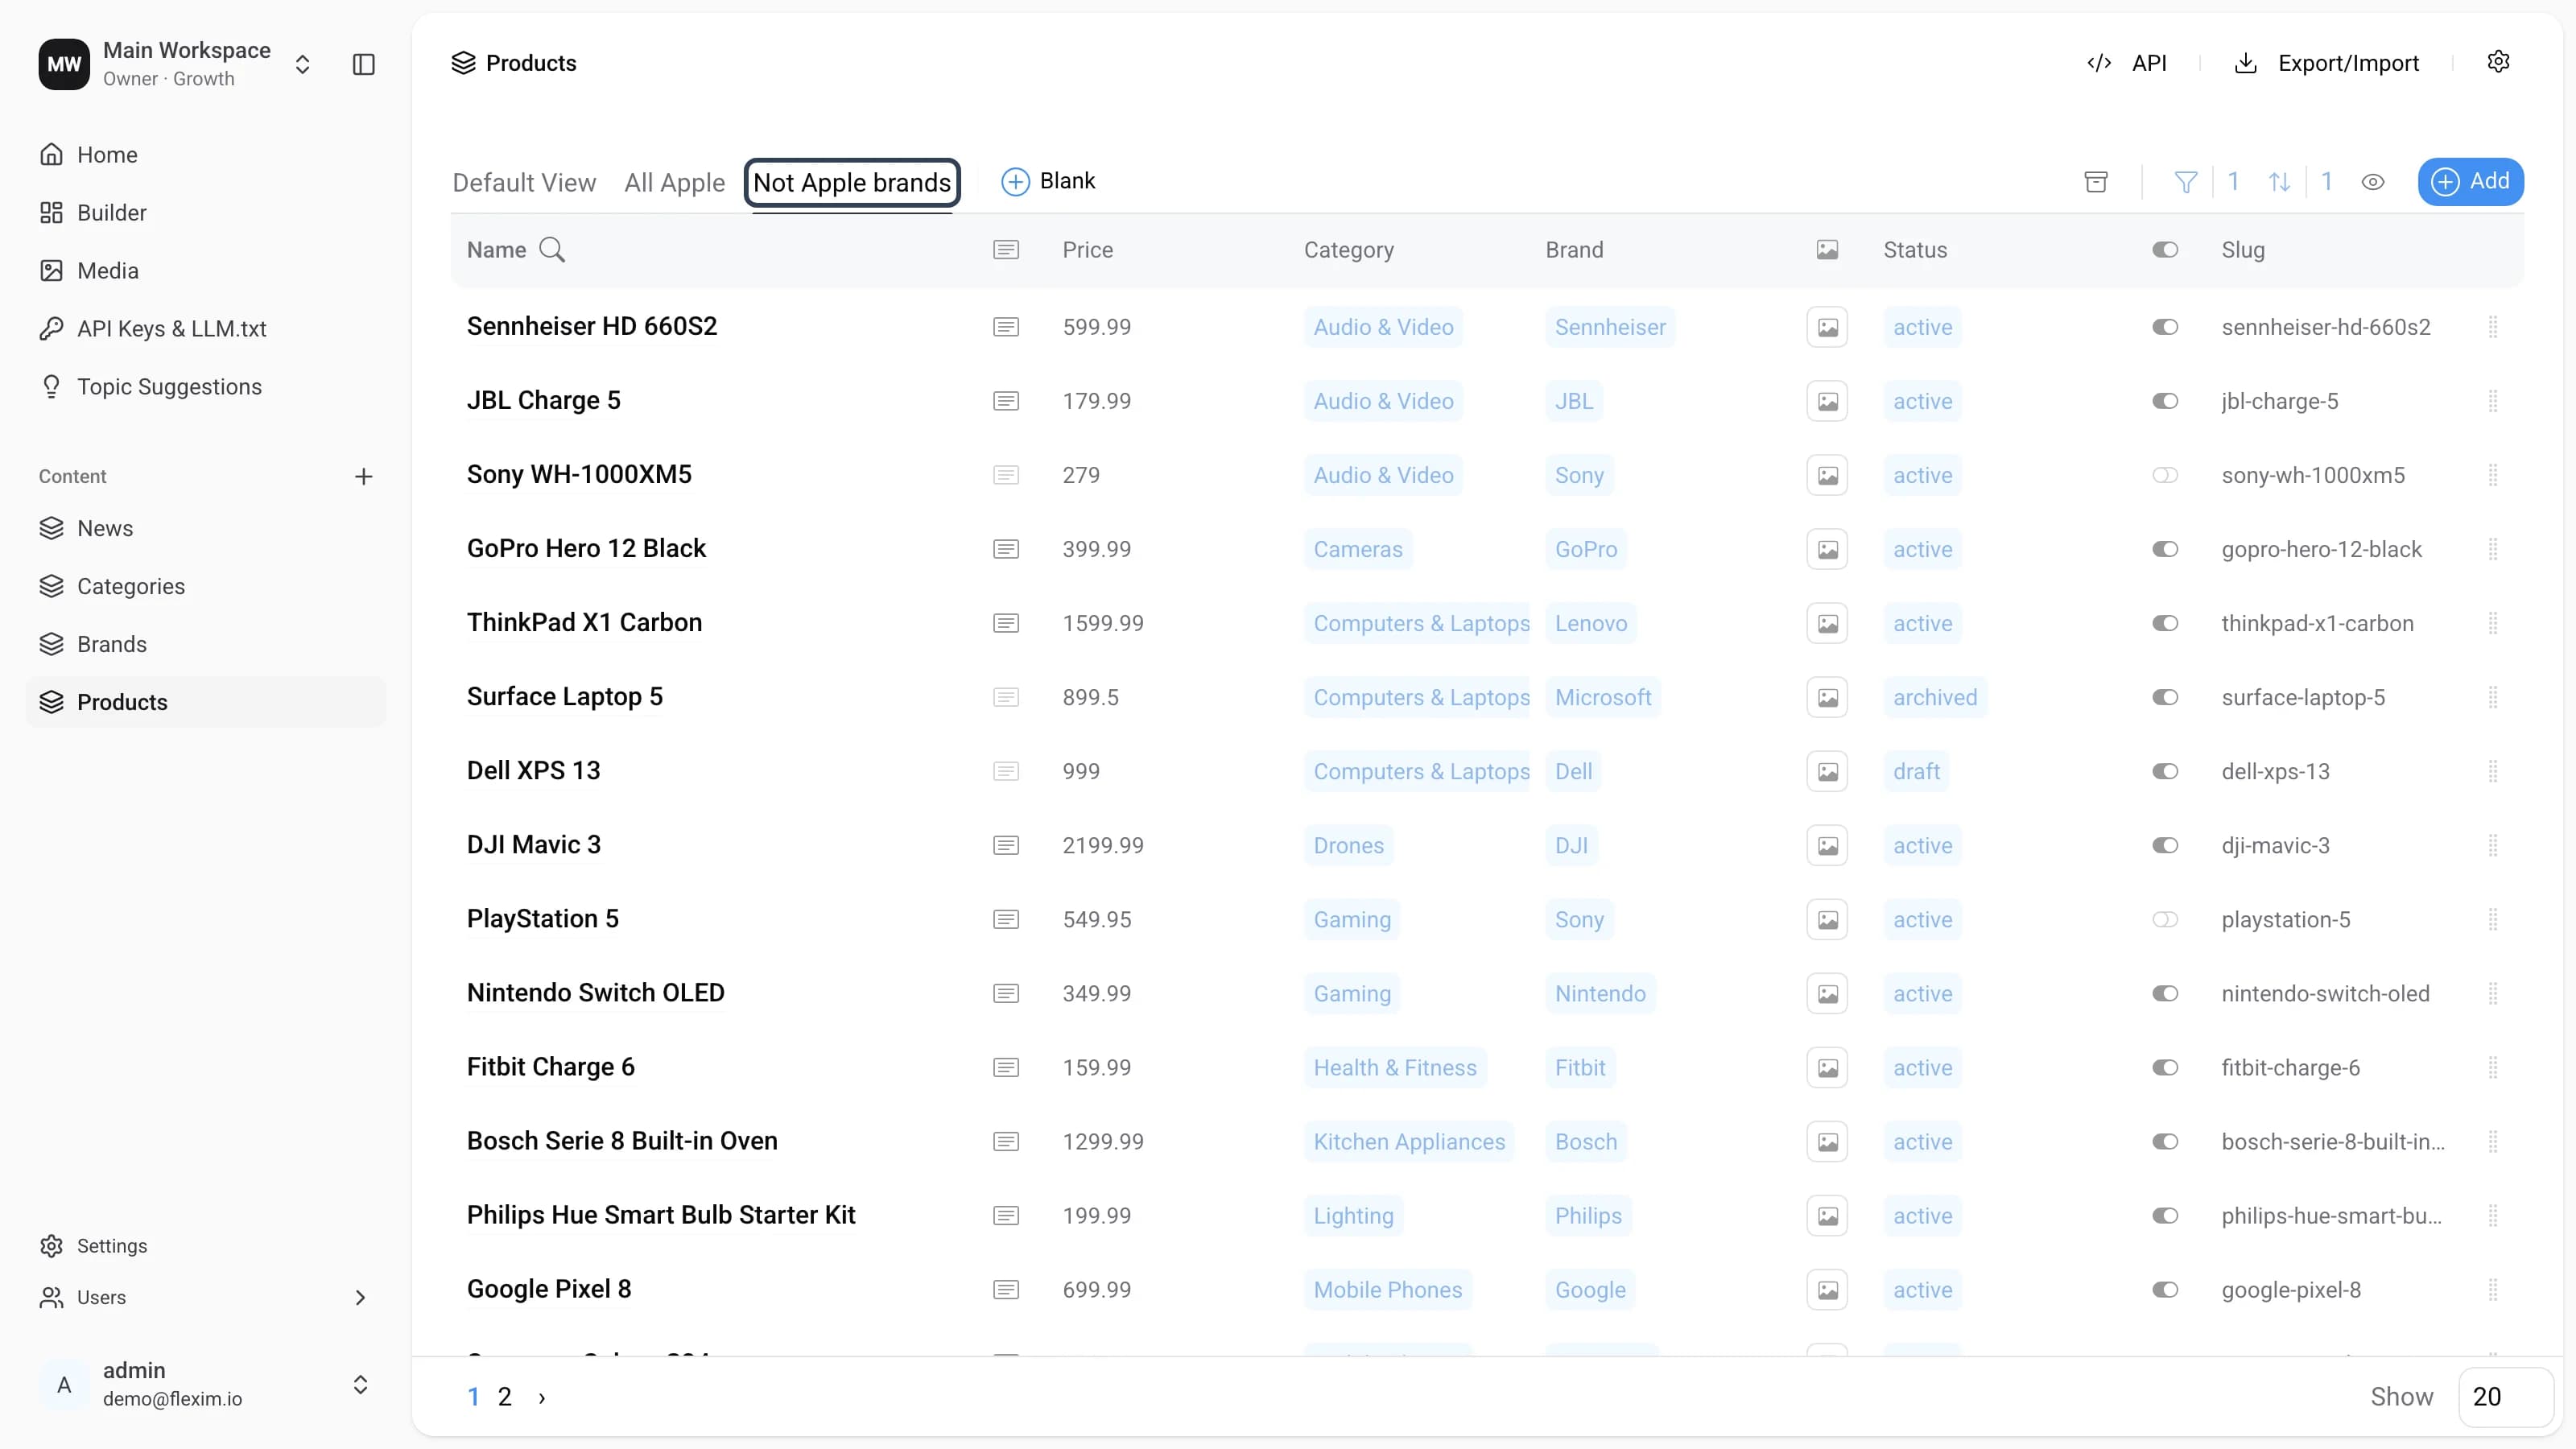Open description icon for Philips Hue Starter Kit
Image resolution: width=2576 pixels, height=1449 pixels.
coord(1006,1215)
